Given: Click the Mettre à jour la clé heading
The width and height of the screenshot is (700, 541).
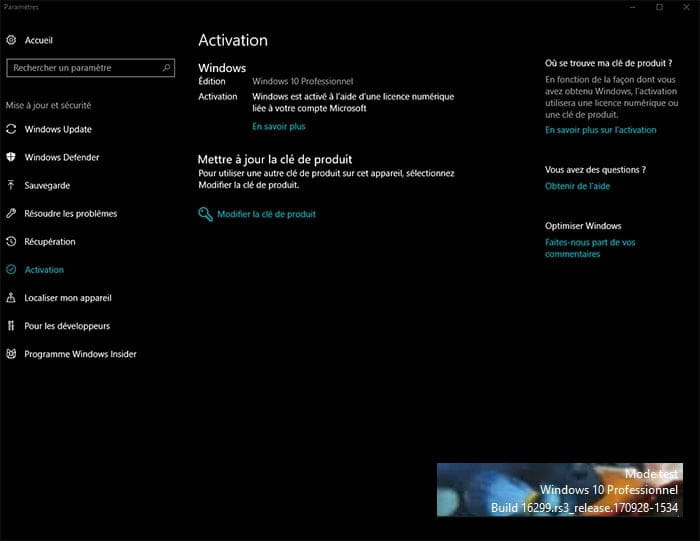Looking at the screenshot, I should tap(275, 159).
